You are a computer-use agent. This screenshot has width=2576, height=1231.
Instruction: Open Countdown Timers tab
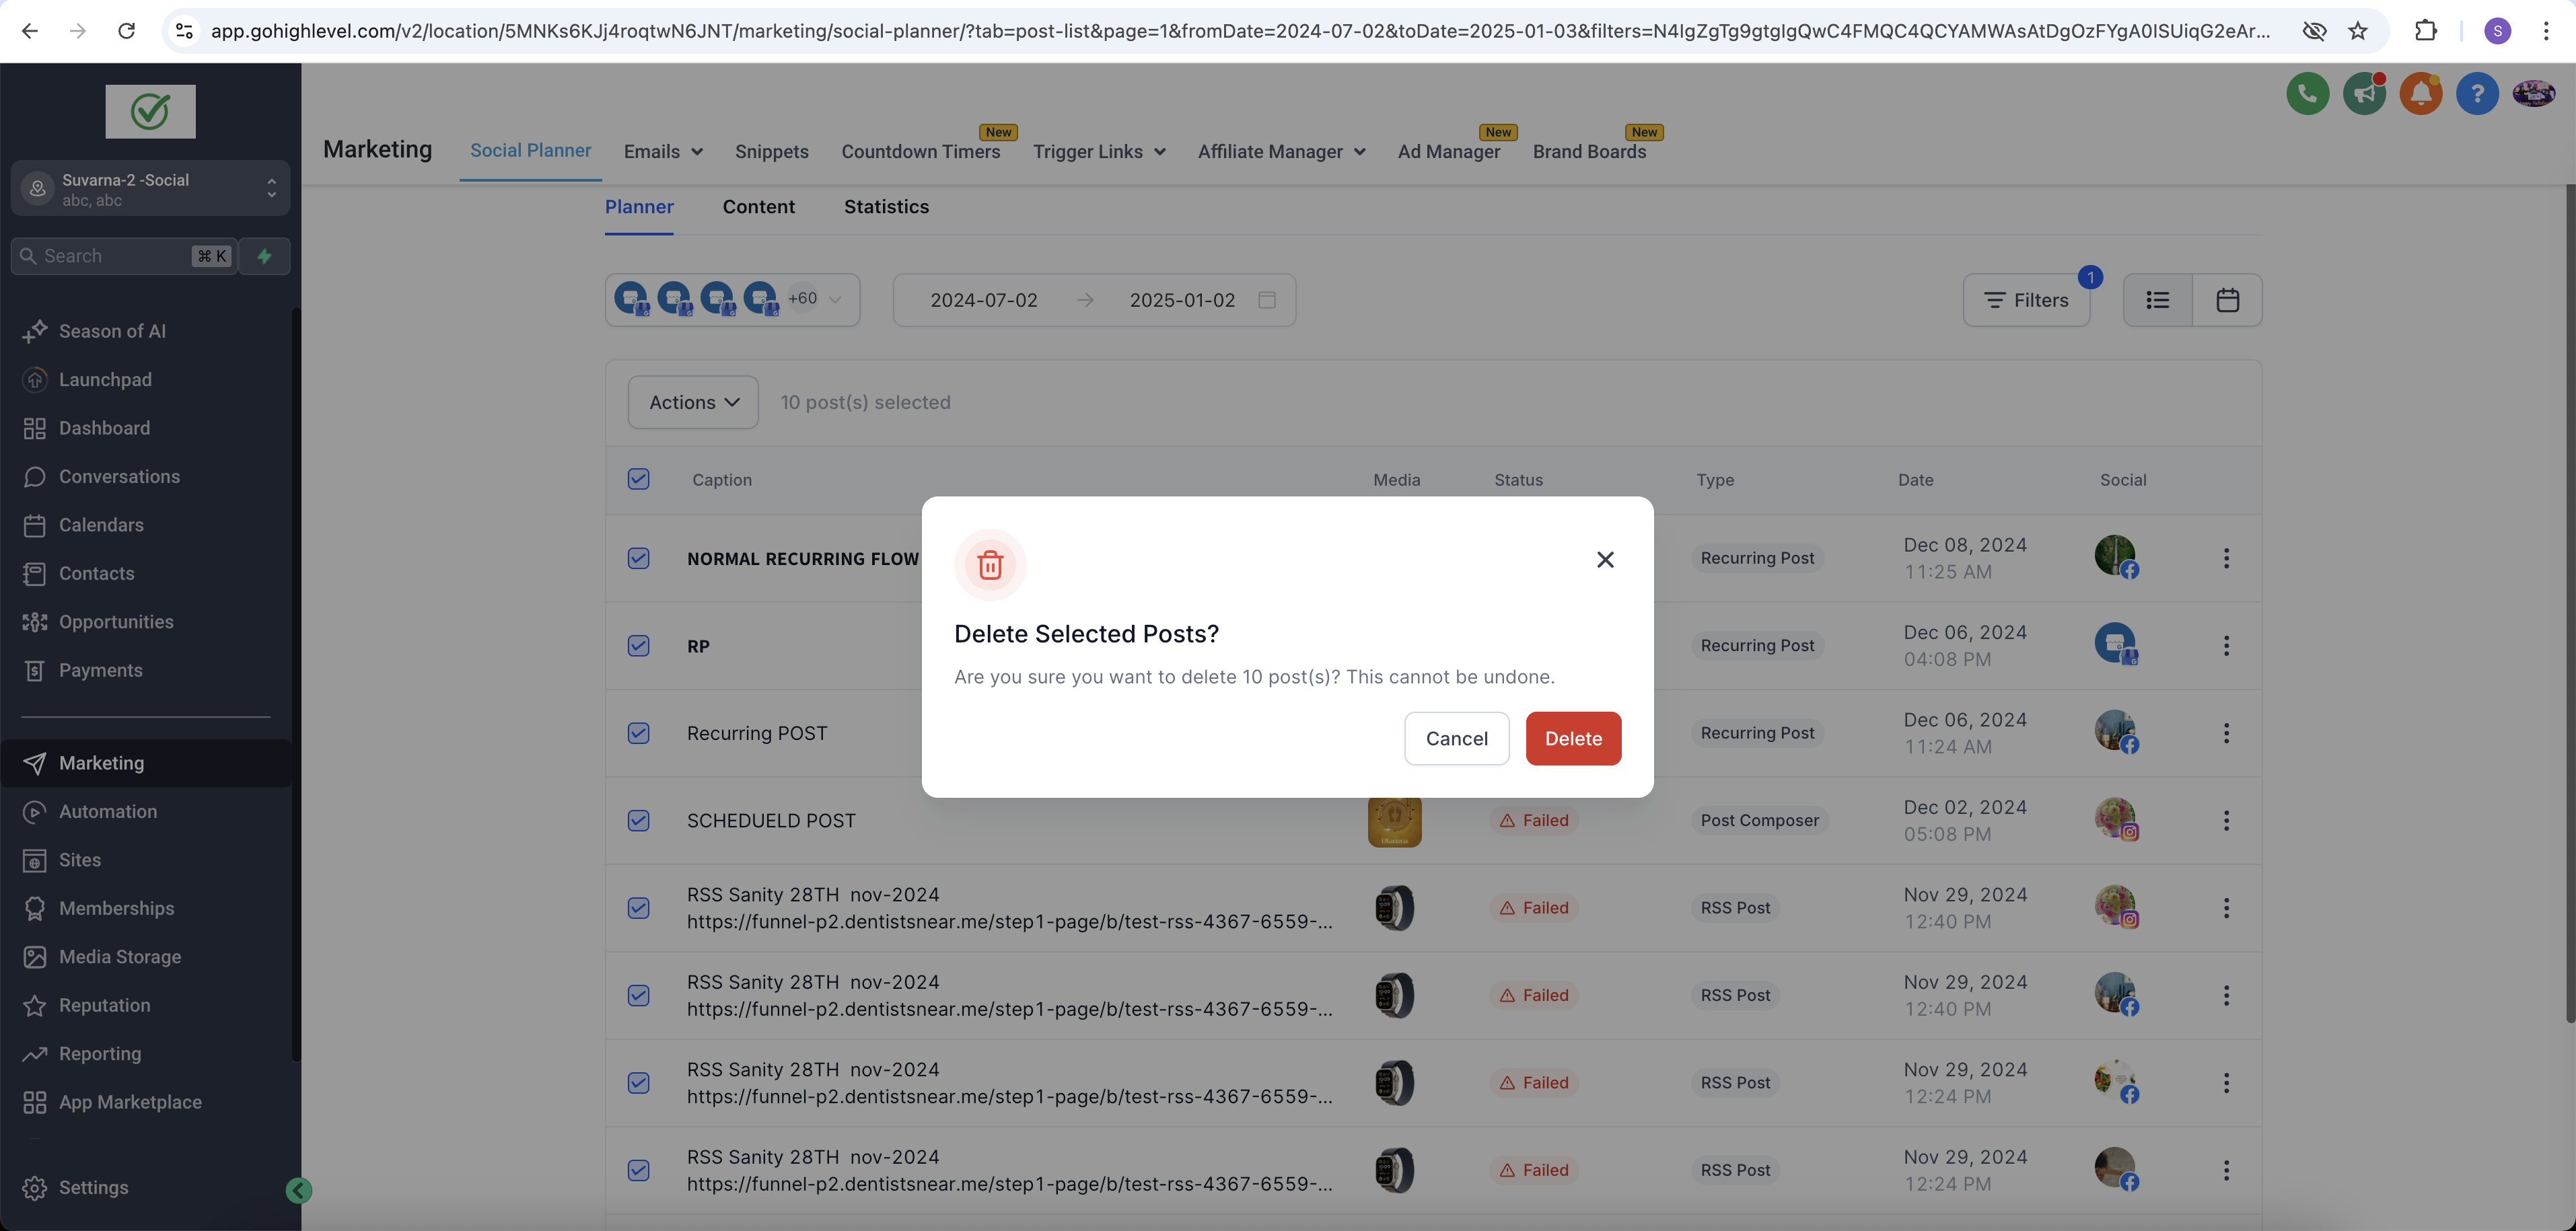pos(920,152)
